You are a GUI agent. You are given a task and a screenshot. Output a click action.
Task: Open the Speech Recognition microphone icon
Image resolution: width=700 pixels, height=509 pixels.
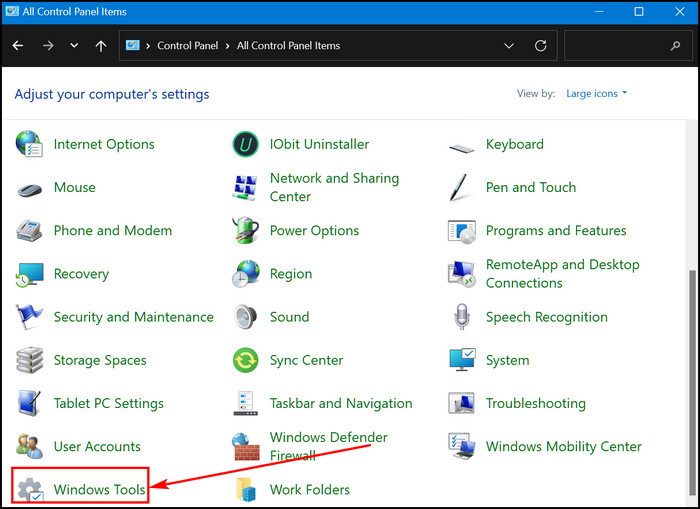(462, 317)
